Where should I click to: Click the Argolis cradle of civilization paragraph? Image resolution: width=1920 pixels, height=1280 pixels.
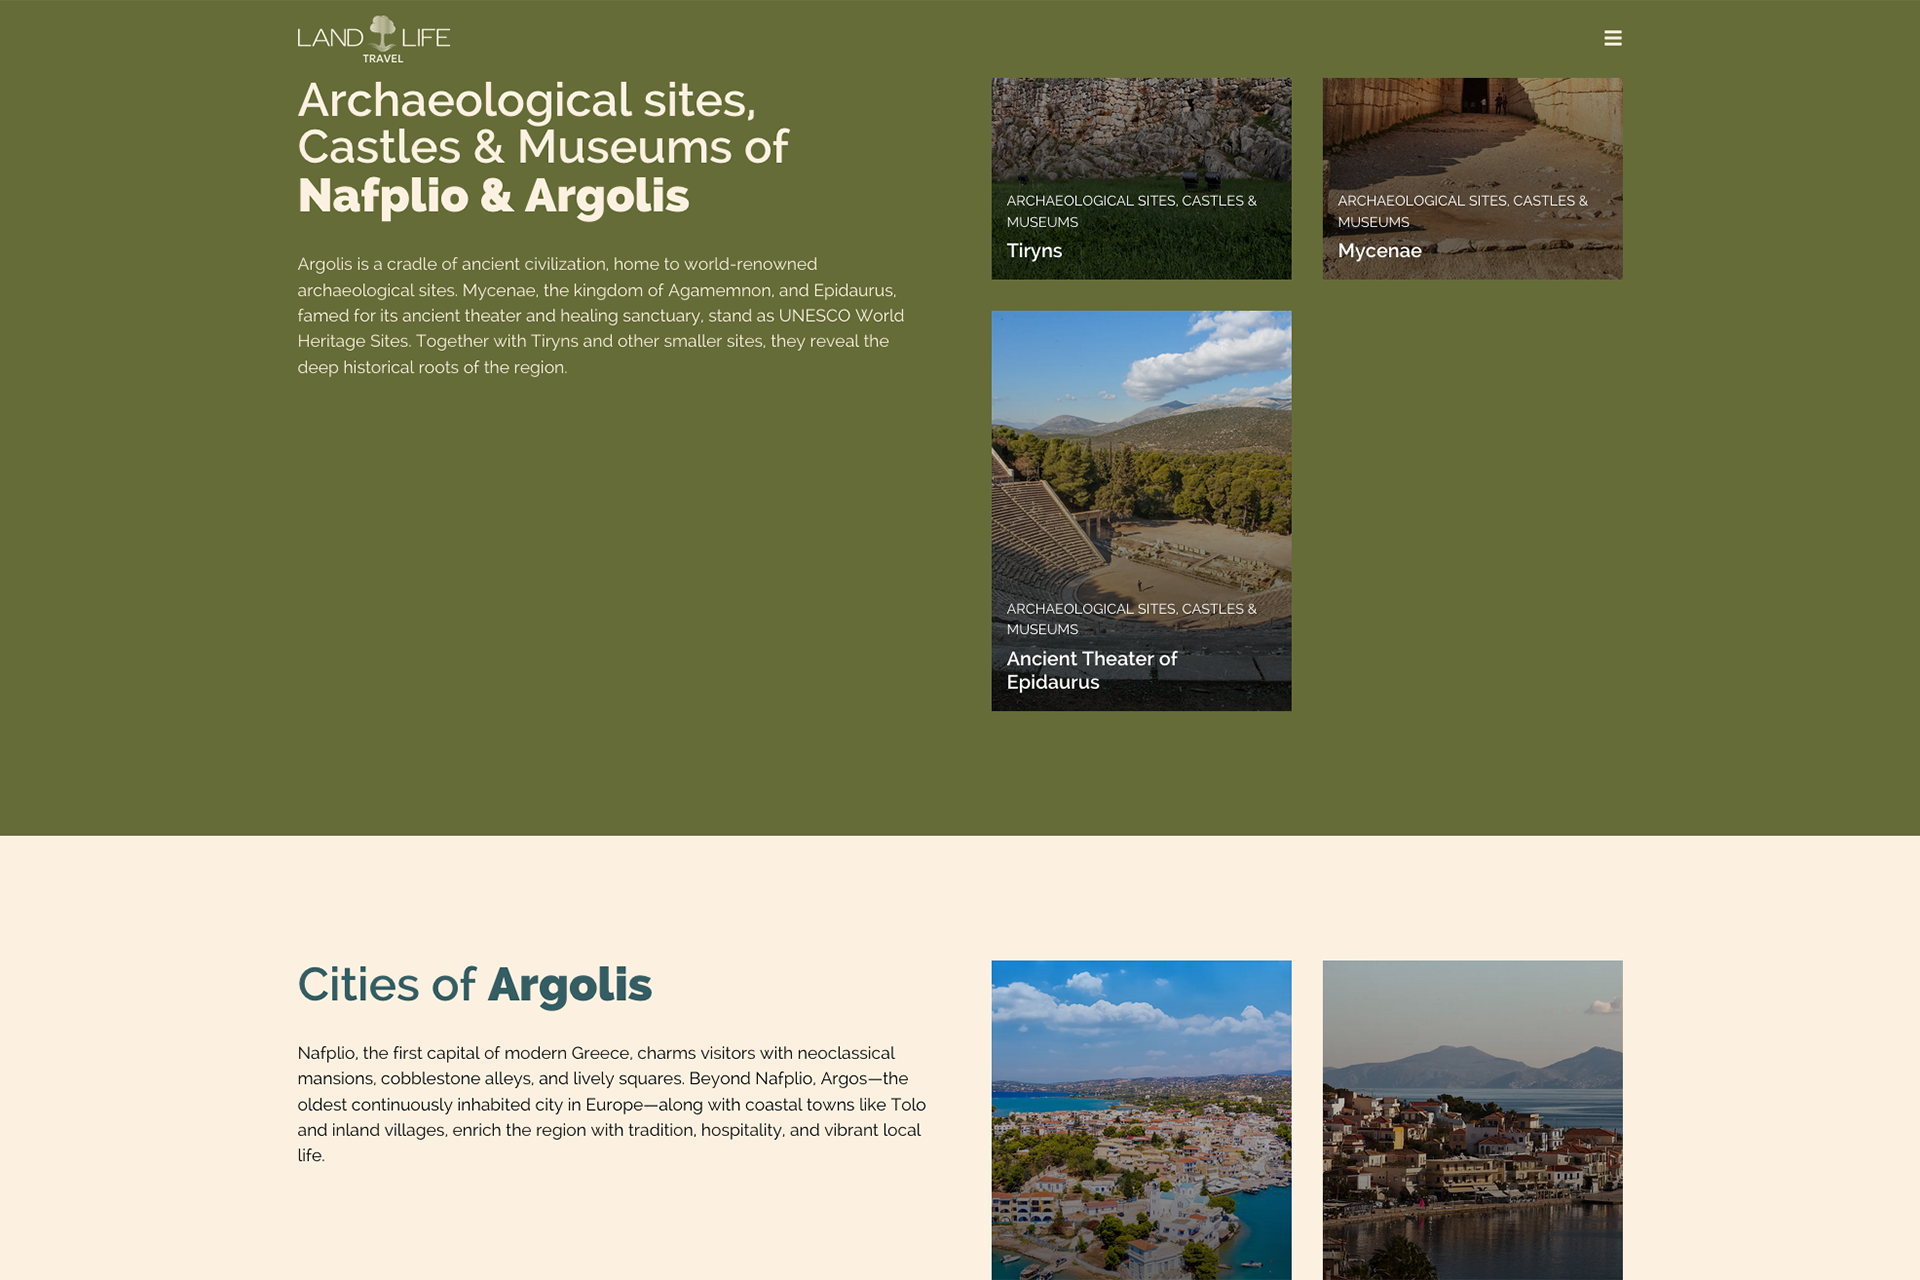coord(600,315)
